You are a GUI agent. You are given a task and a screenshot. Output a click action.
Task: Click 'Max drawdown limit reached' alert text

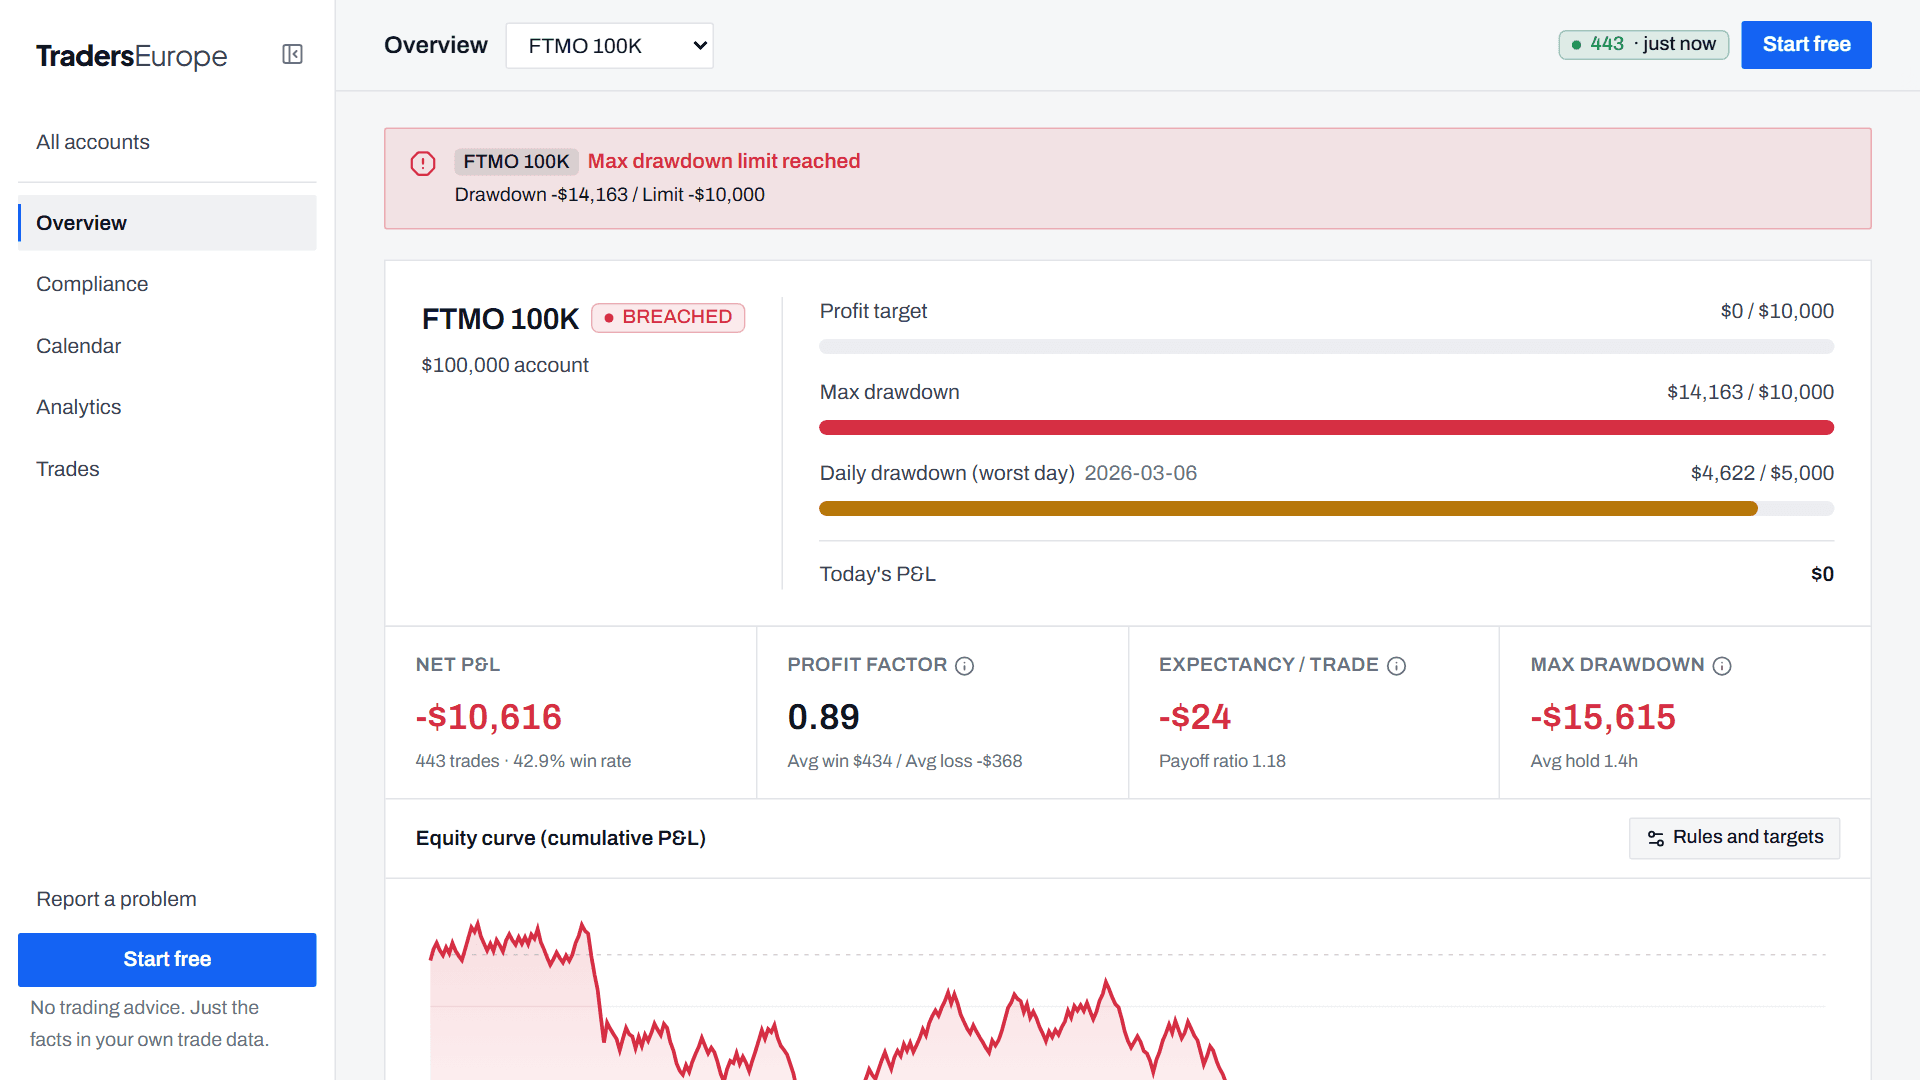coord(724,161)
